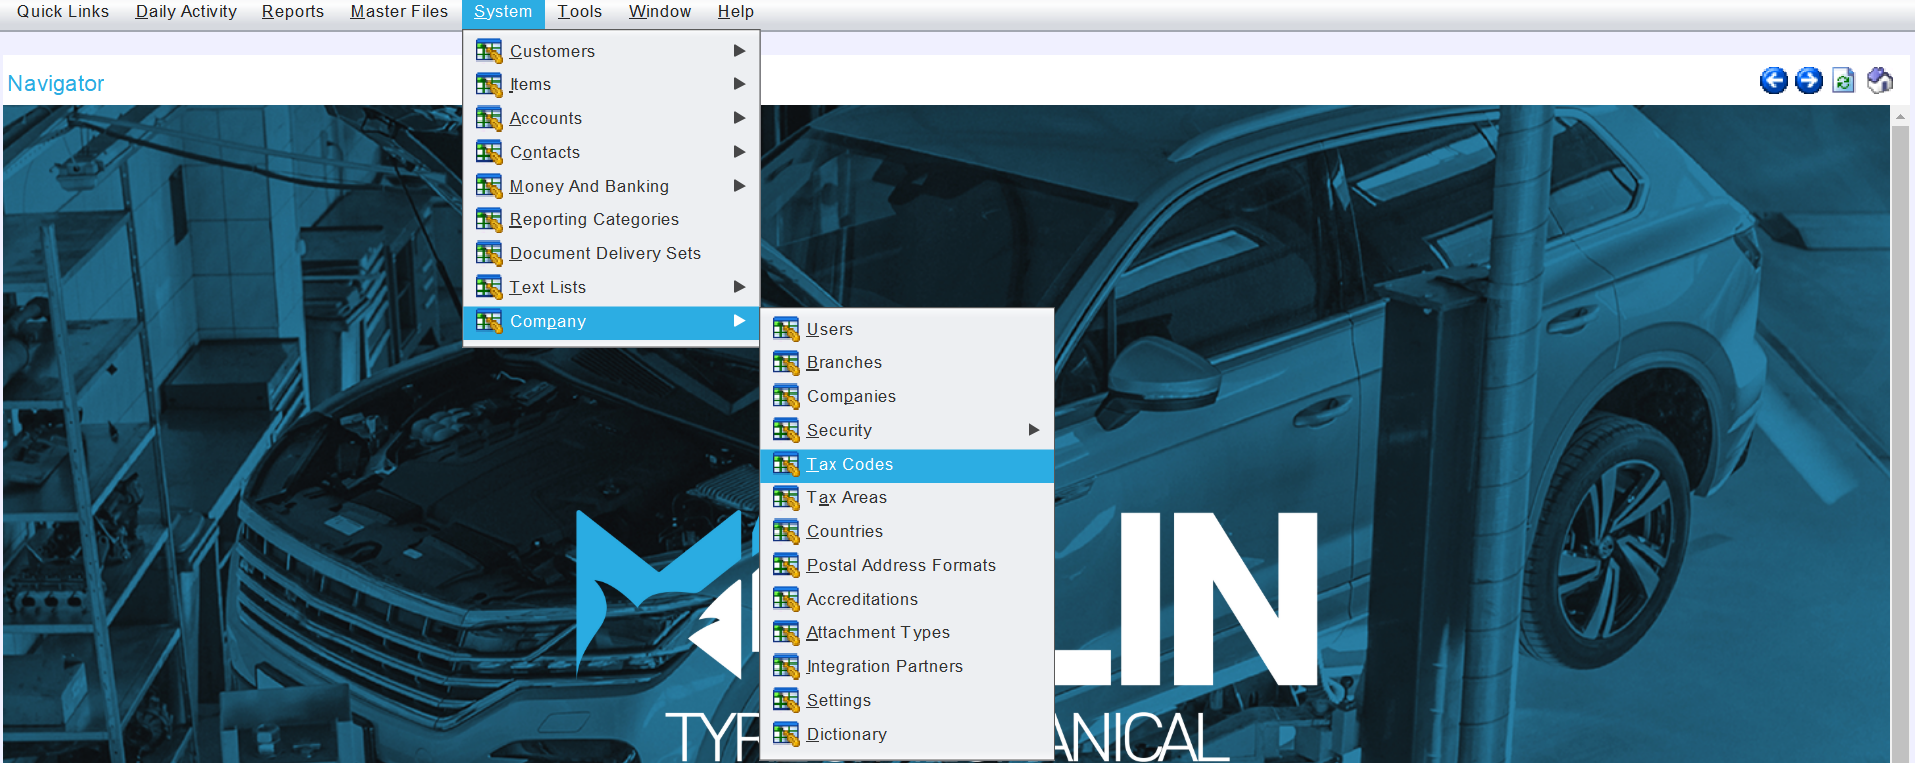
Task: Click the icon beside Text Lists
Action: tap(489, 287)
